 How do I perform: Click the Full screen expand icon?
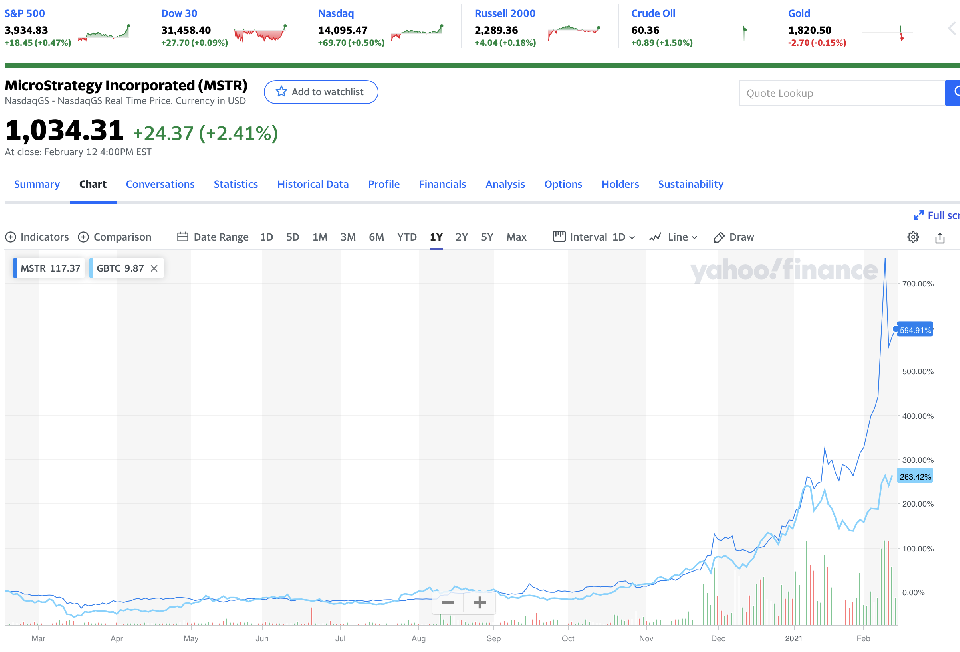click(x=918, y=215)
